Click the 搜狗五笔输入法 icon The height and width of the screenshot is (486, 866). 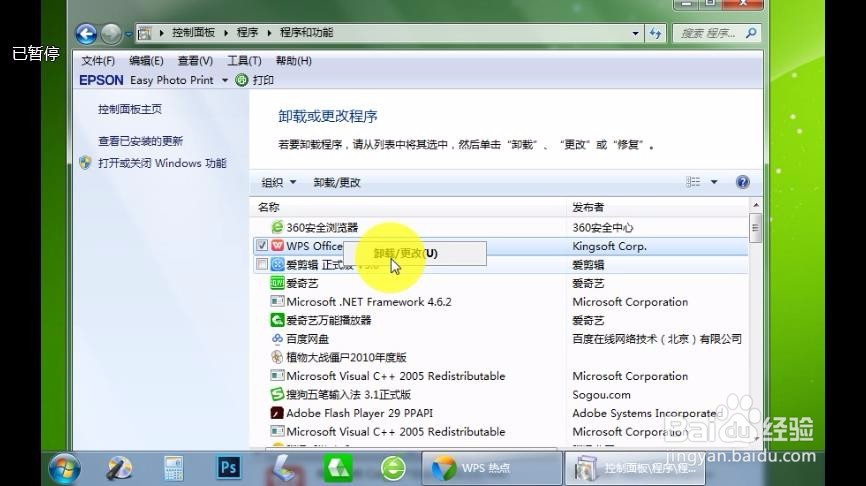click(x=277, y=394)
